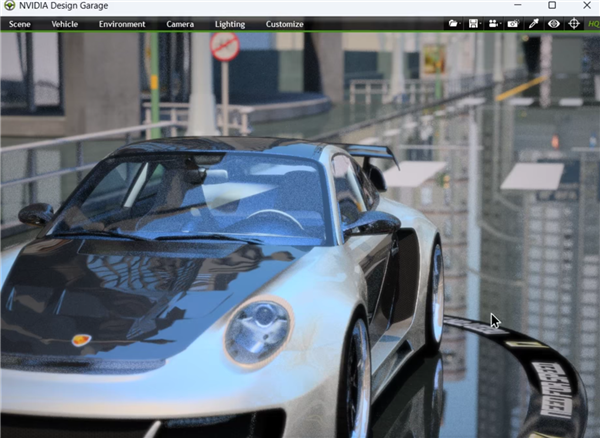Open the Environment menu
Image resolution: width=600 pixels, height=438 pixels.
tap(122, 24)
